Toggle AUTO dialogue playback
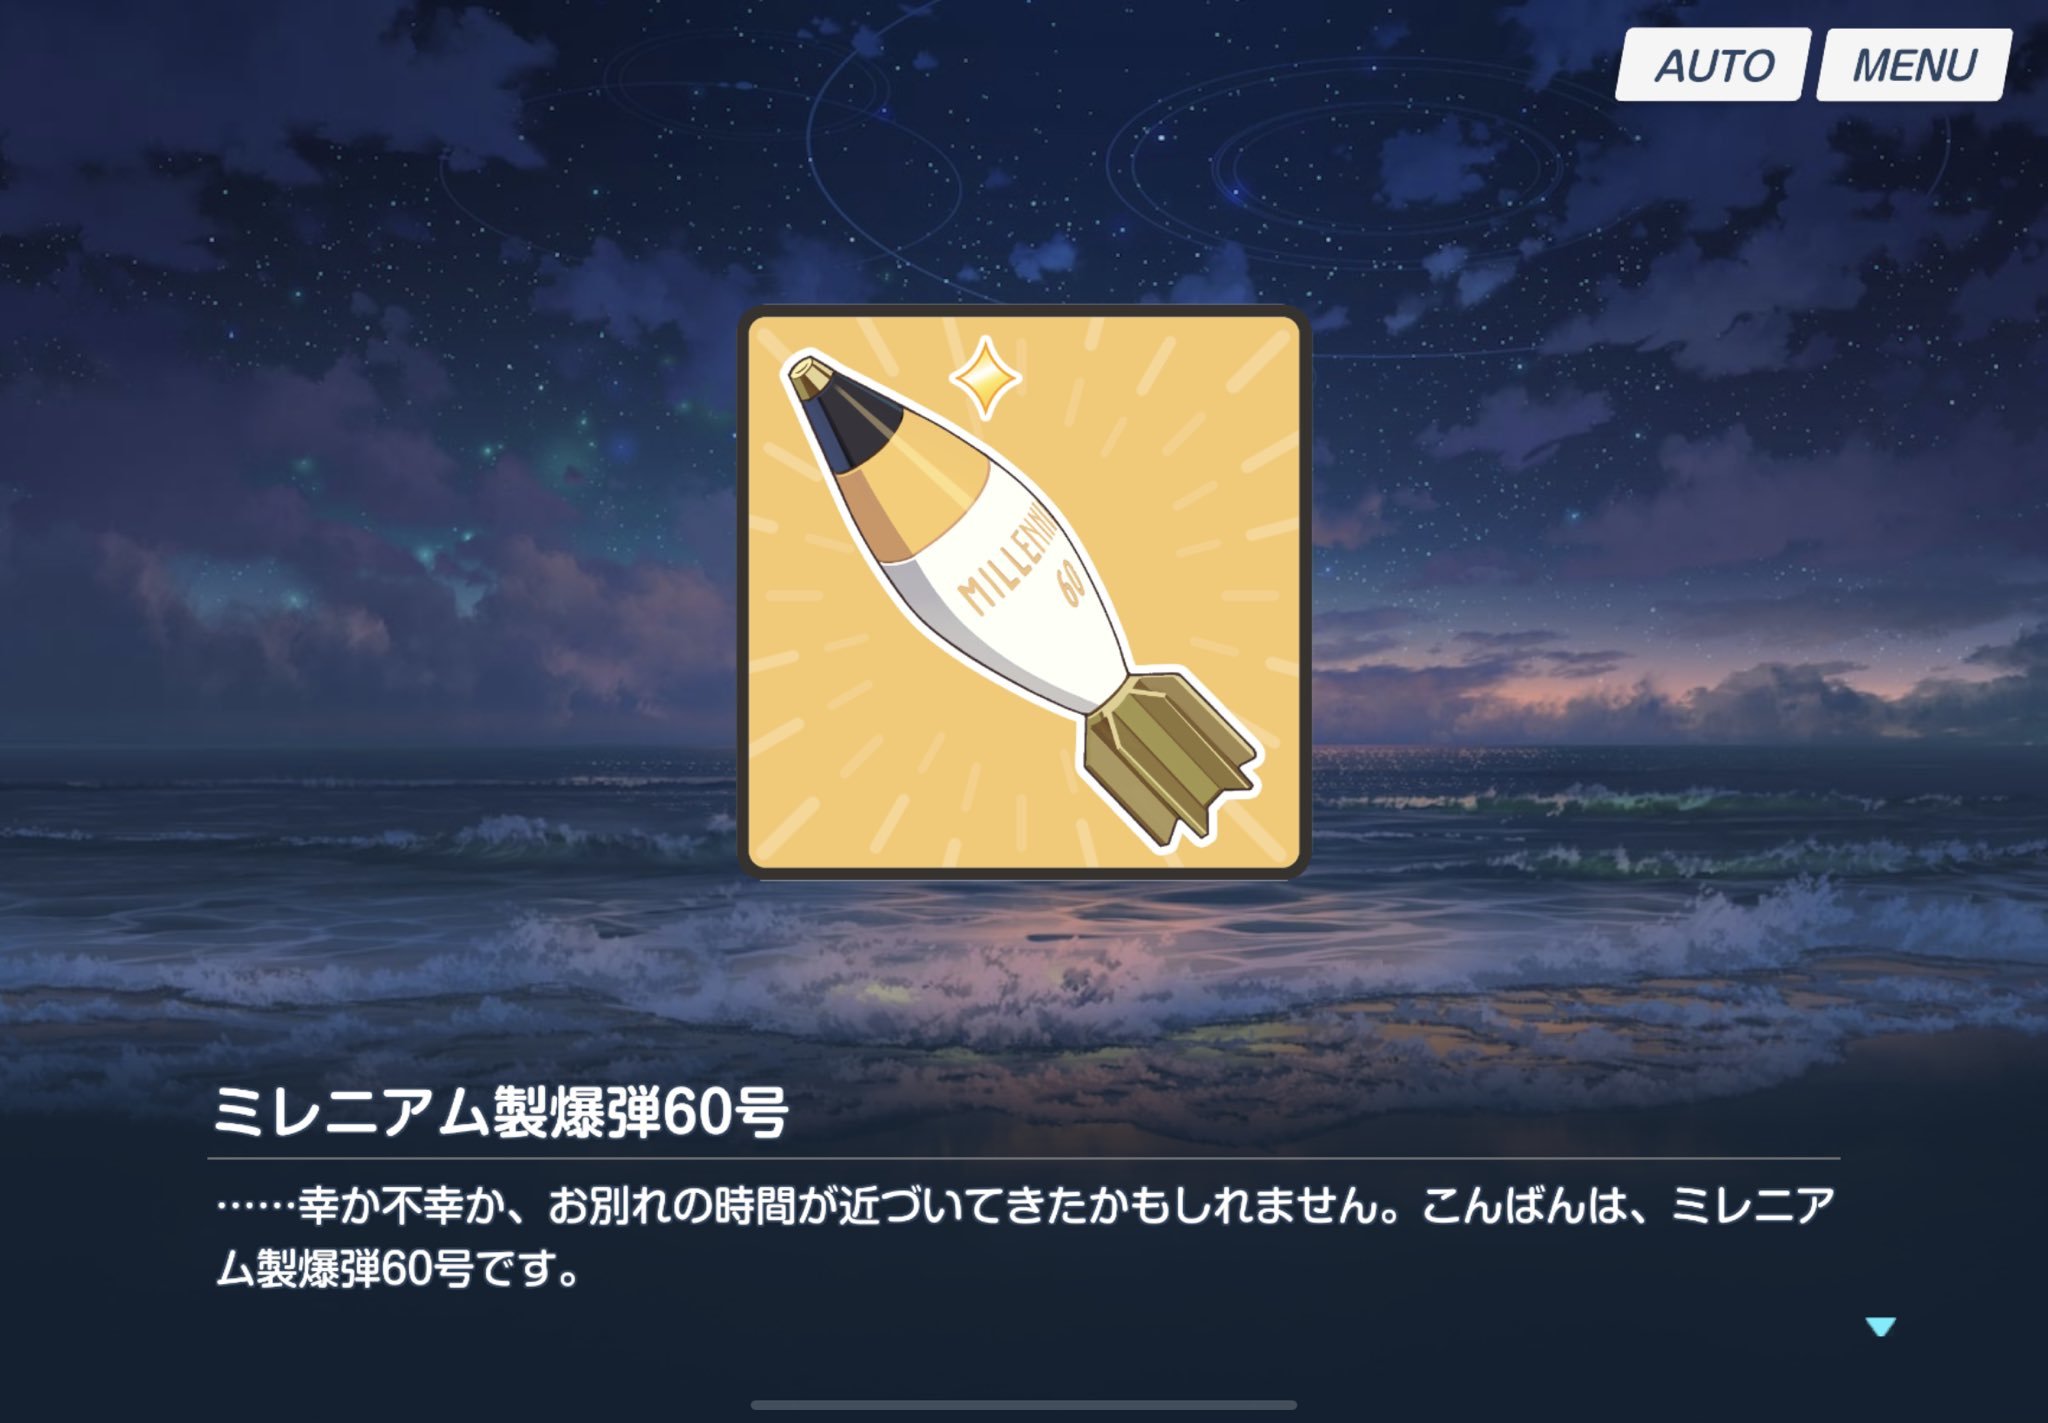The height and width of the screenshot is (1423, 2048). (x=1713, y=65)
